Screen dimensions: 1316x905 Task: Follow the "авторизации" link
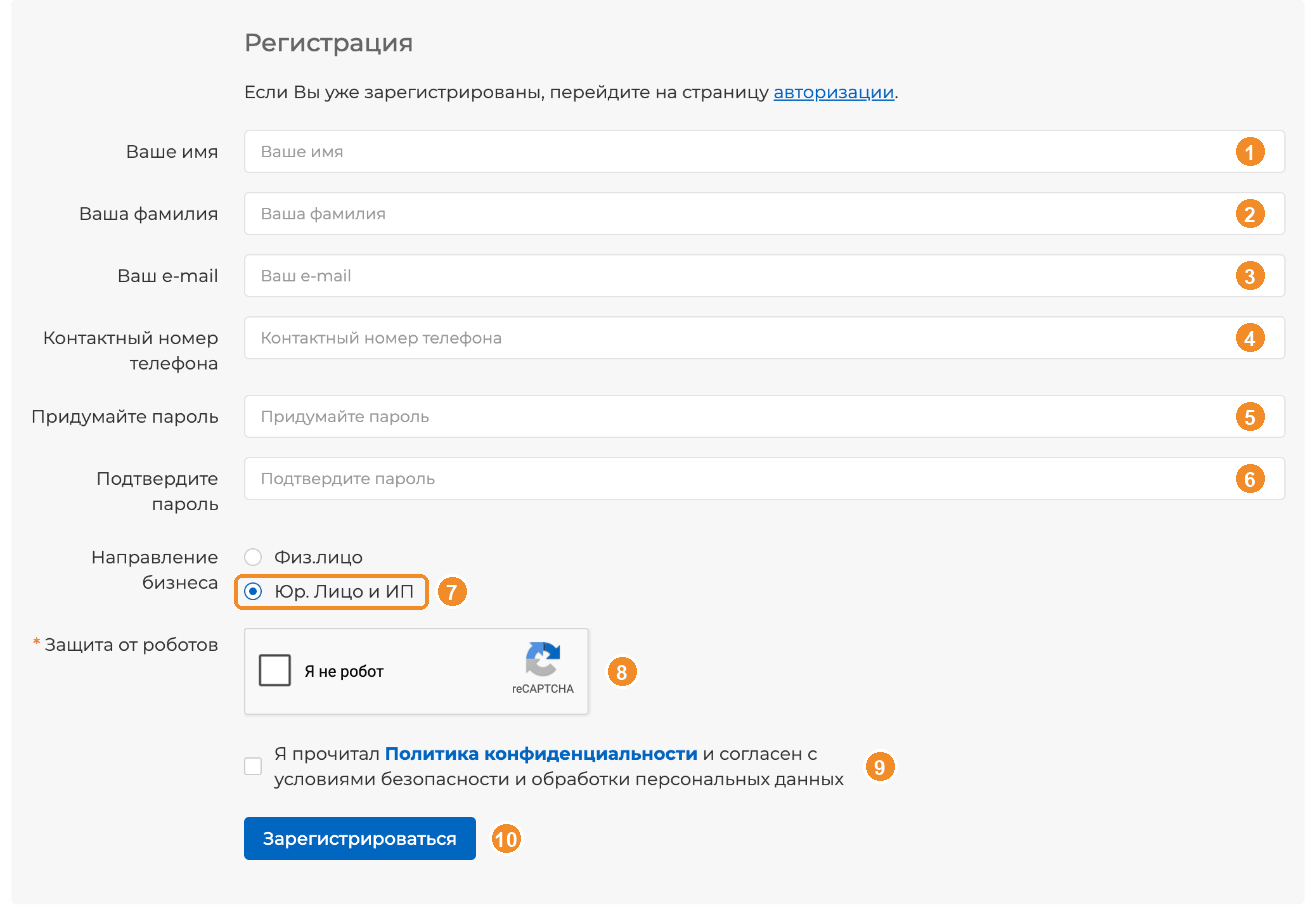click(834, 93)
